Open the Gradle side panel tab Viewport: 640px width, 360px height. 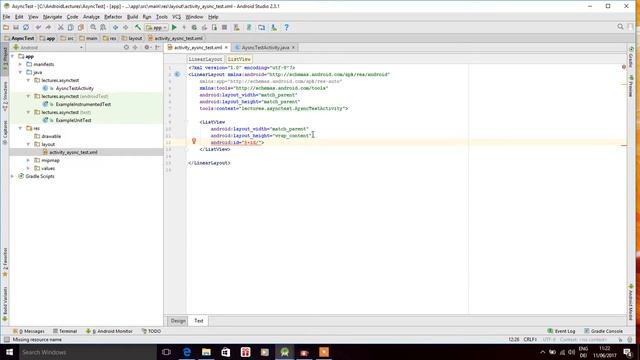pyautogui.click(x=631, y=57)
